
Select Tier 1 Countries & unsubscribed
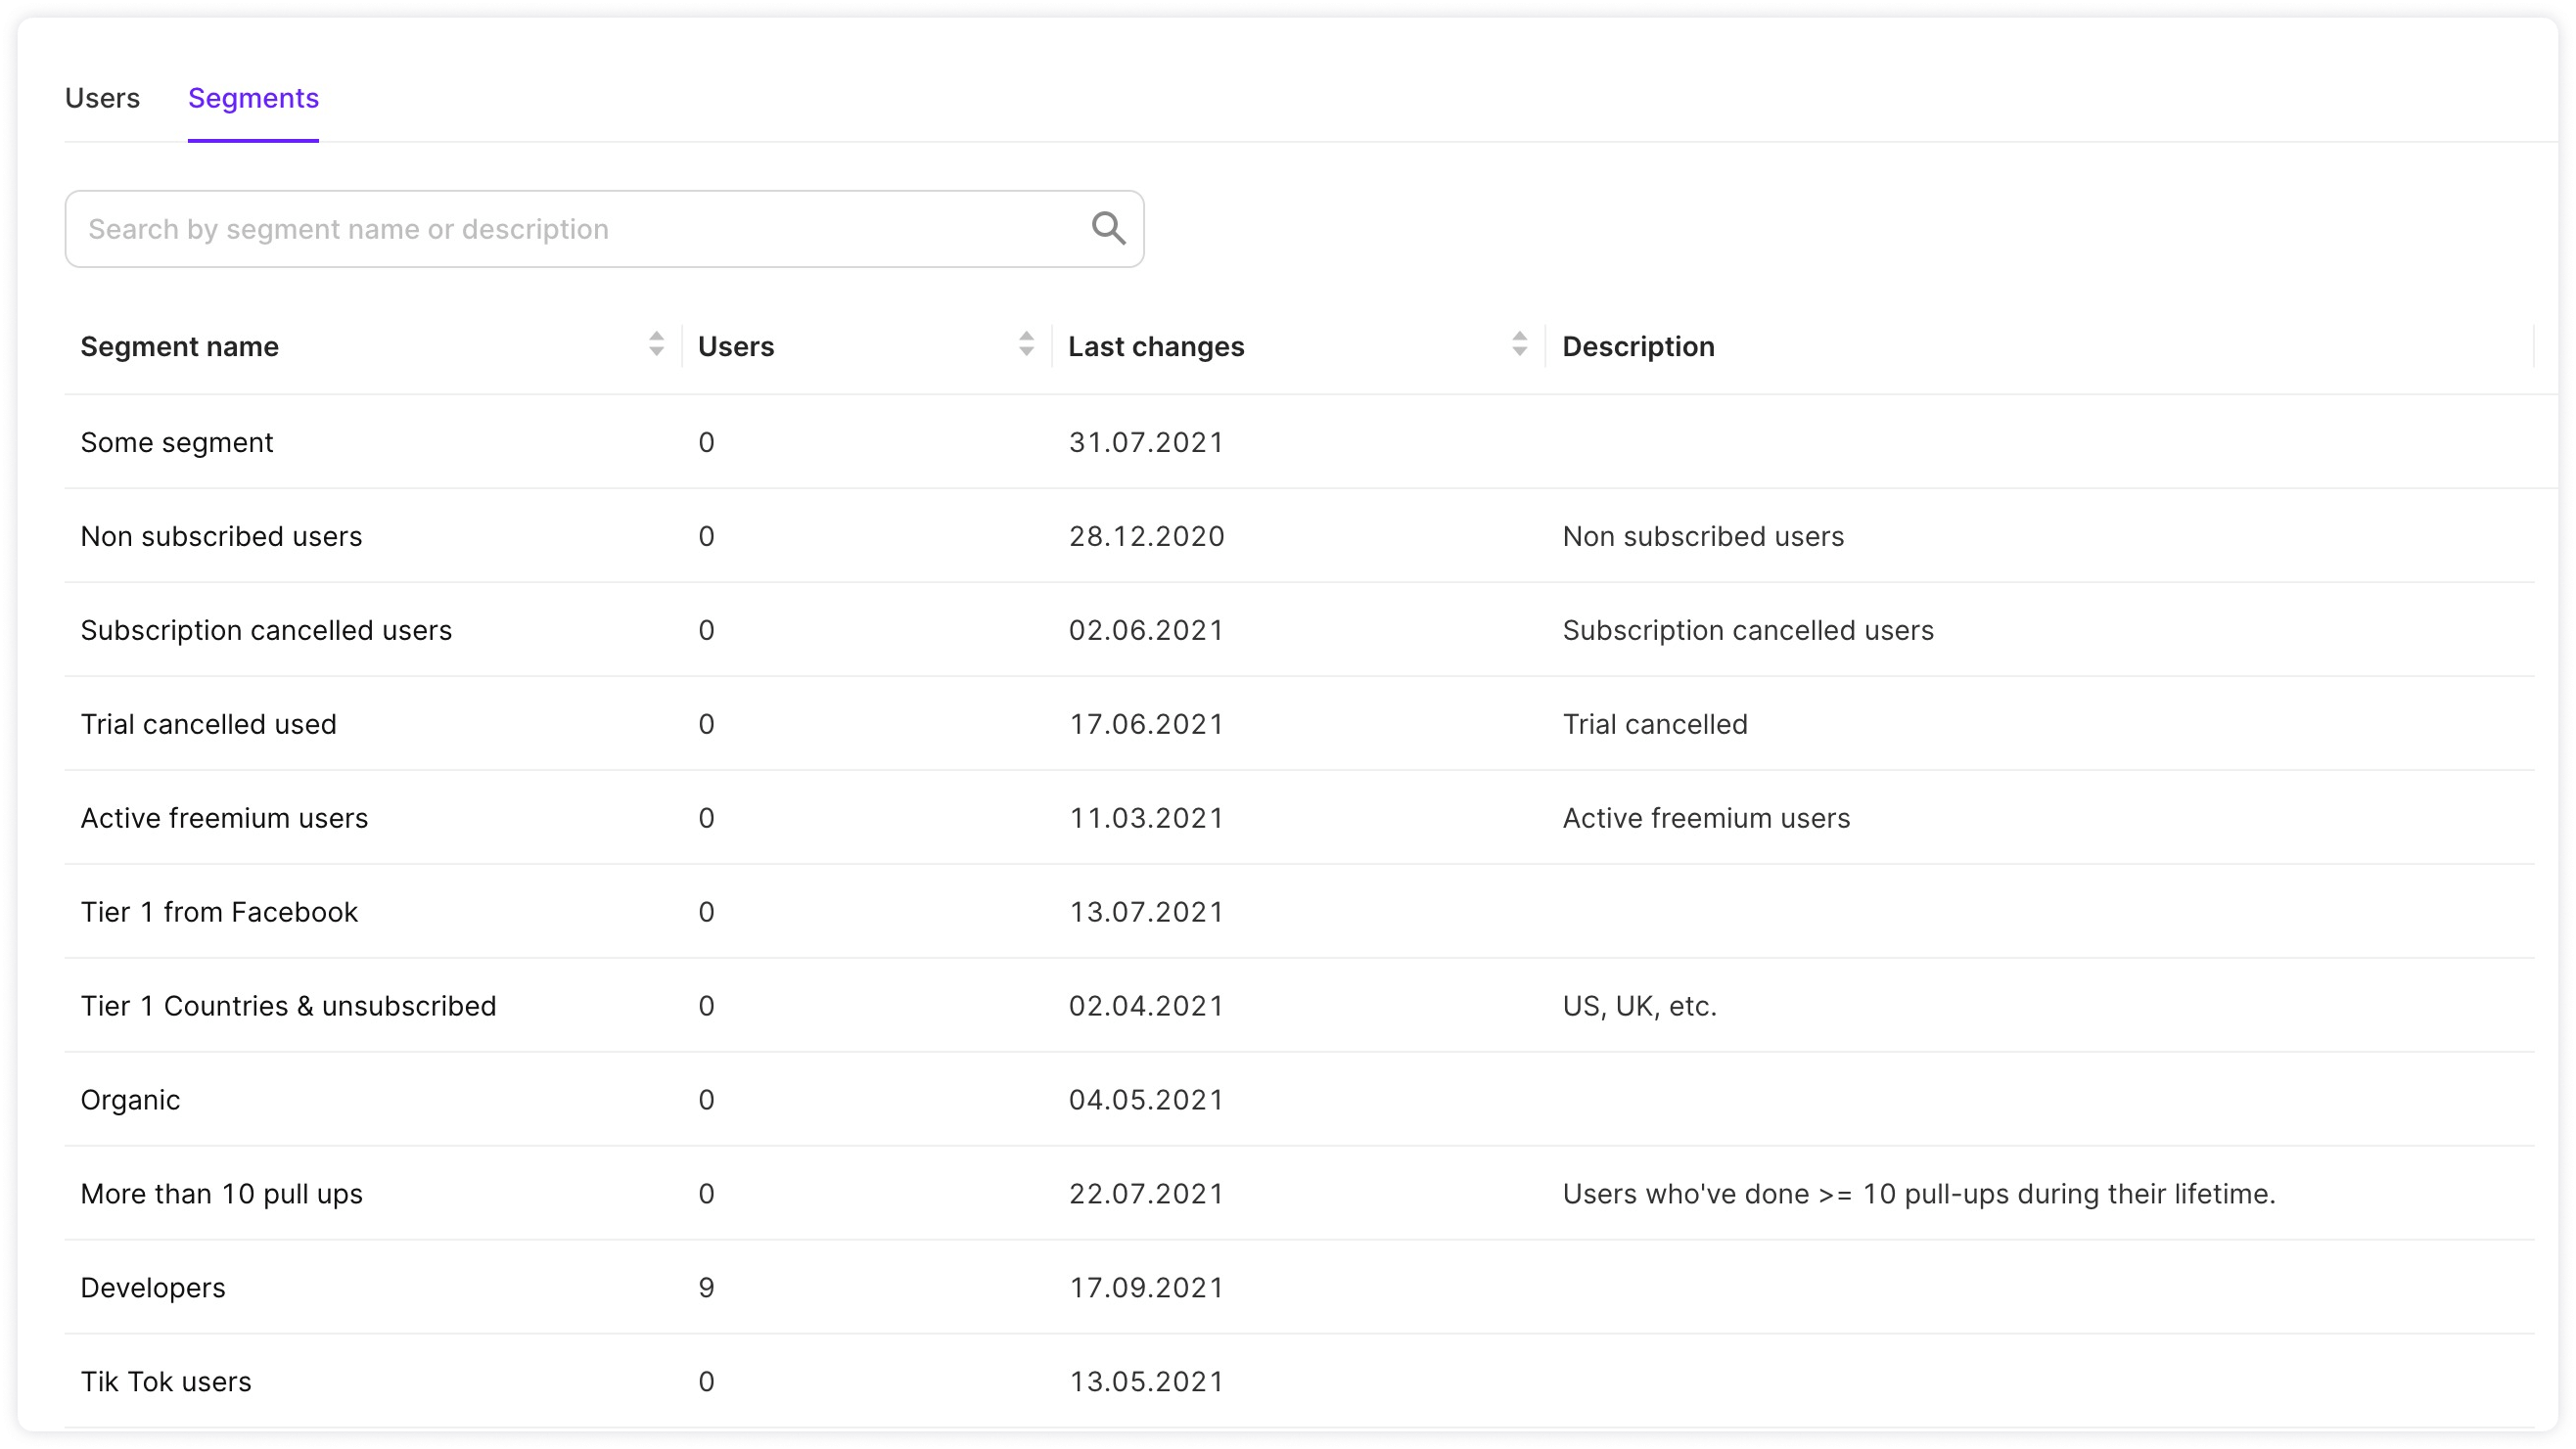coord(288,1006)
